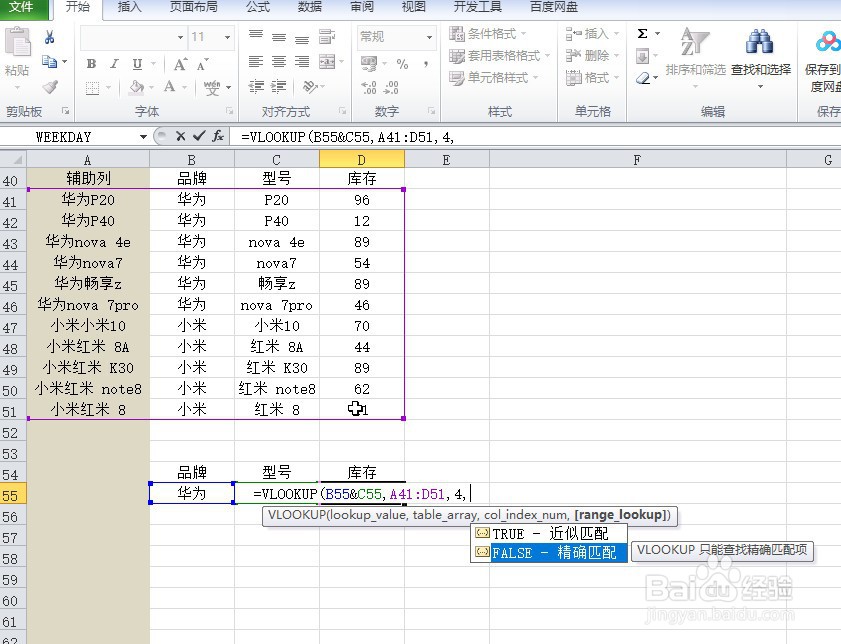This screenshot has height=644, width=841.
Task: Toggle Underline formatting
Action: 137,64
